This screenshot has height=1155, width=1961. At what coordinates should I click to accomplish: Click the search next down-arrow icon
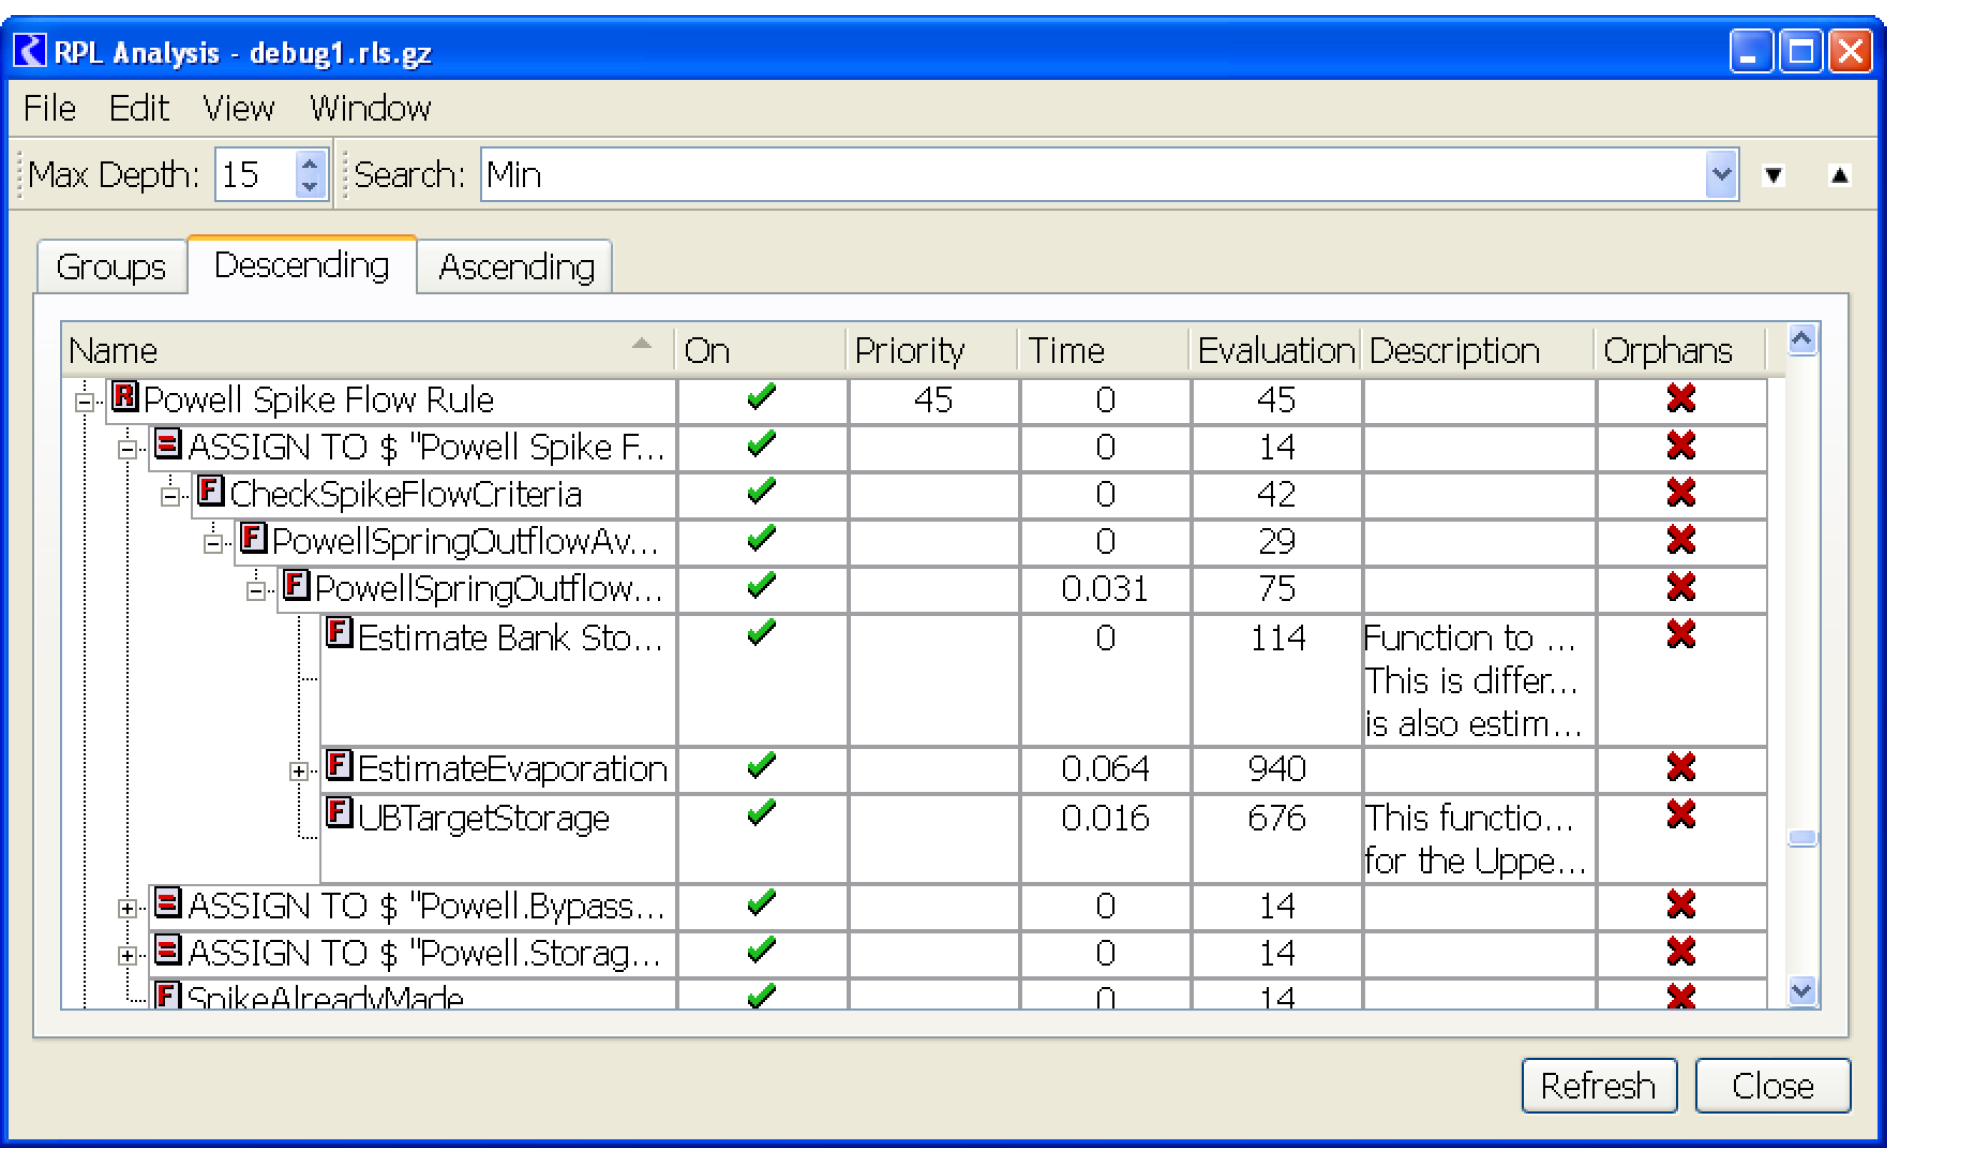point(1773,175)
